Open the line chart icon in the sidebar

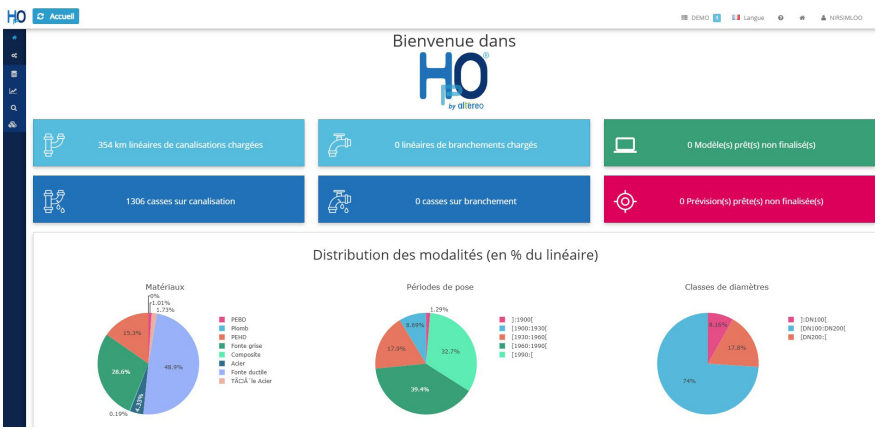(x=14, y=91)
